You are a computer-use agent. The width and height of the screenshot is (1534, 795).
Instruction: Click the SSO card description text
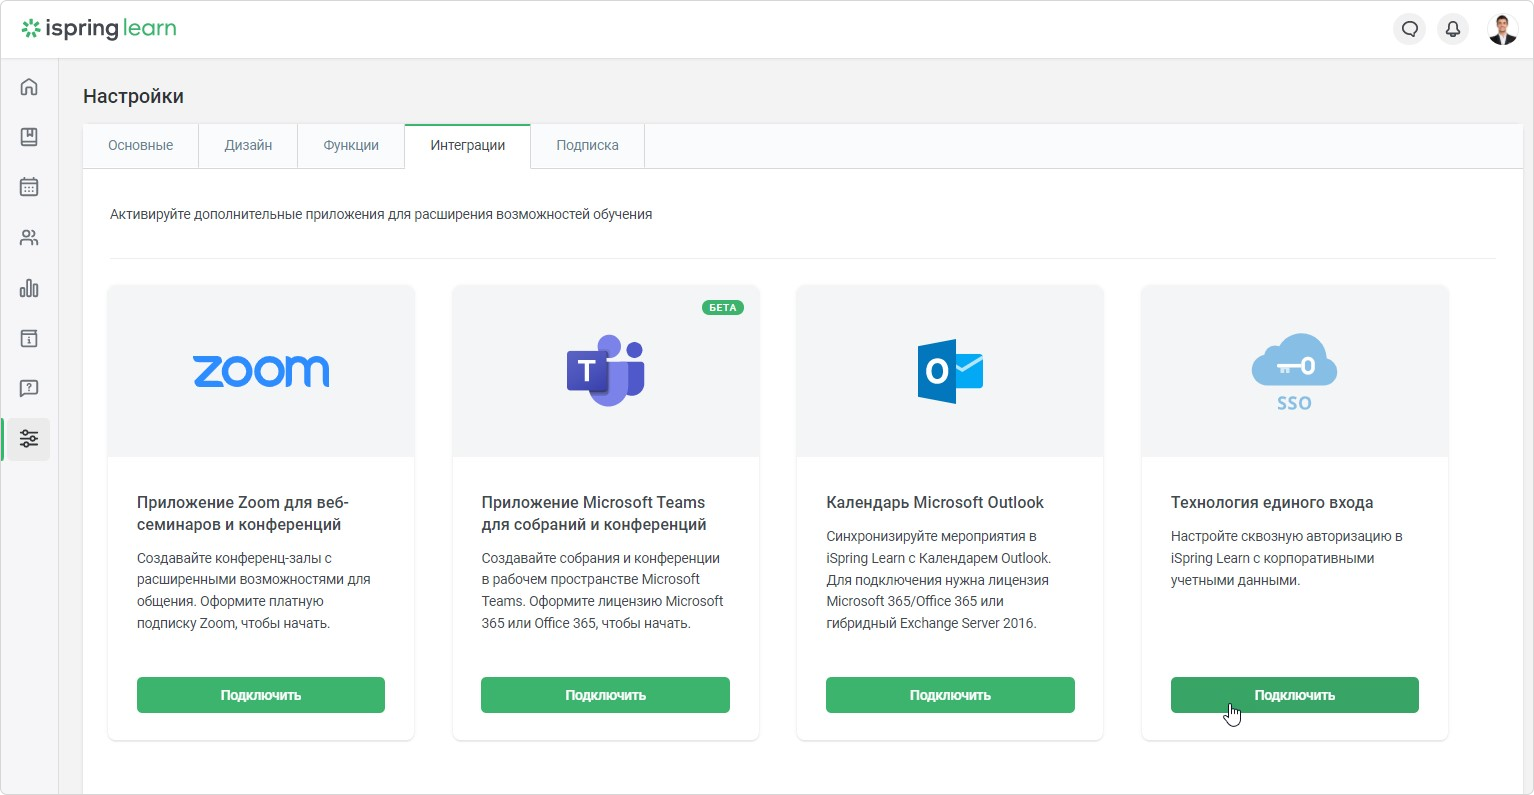[x=1287, y=558]
